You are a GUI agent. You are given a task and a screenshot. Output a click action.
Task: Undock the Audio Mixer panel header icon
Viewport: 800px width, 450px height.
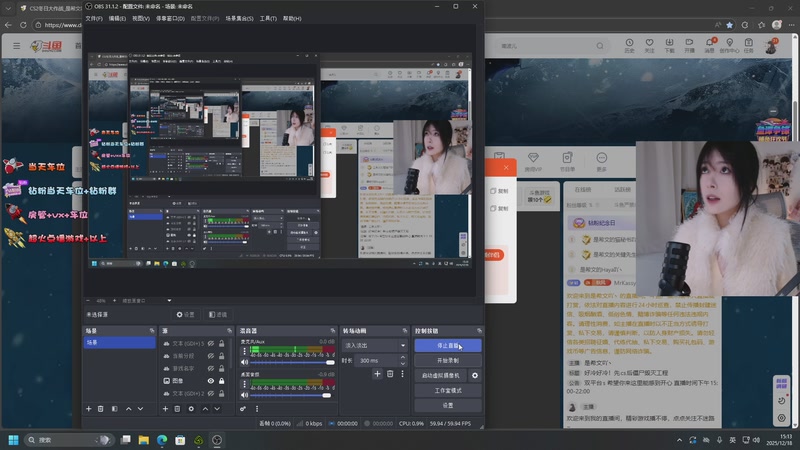[333, 331]
